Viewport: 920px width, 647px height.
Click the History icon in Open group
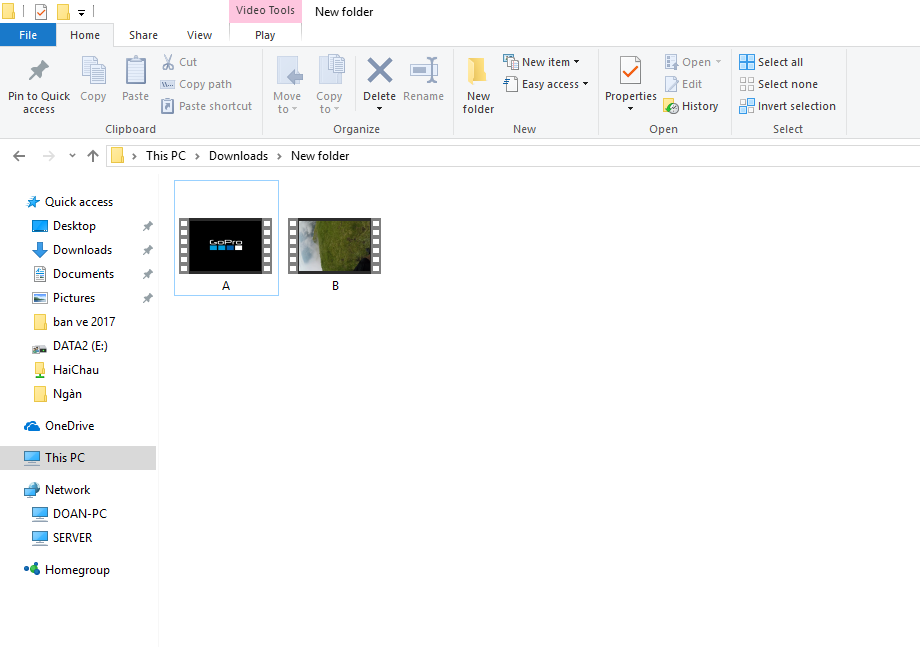coord(672,106)
